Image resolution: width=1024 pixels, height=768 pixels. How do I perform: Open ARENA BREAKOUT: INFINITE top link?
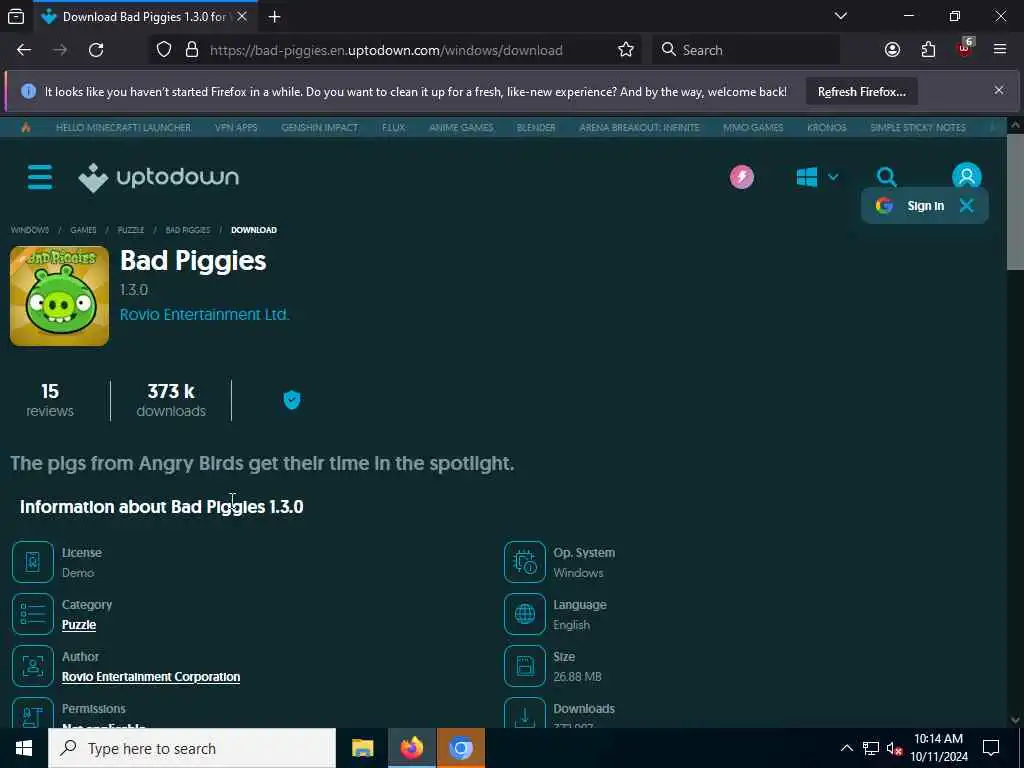(x=639, y=127)
